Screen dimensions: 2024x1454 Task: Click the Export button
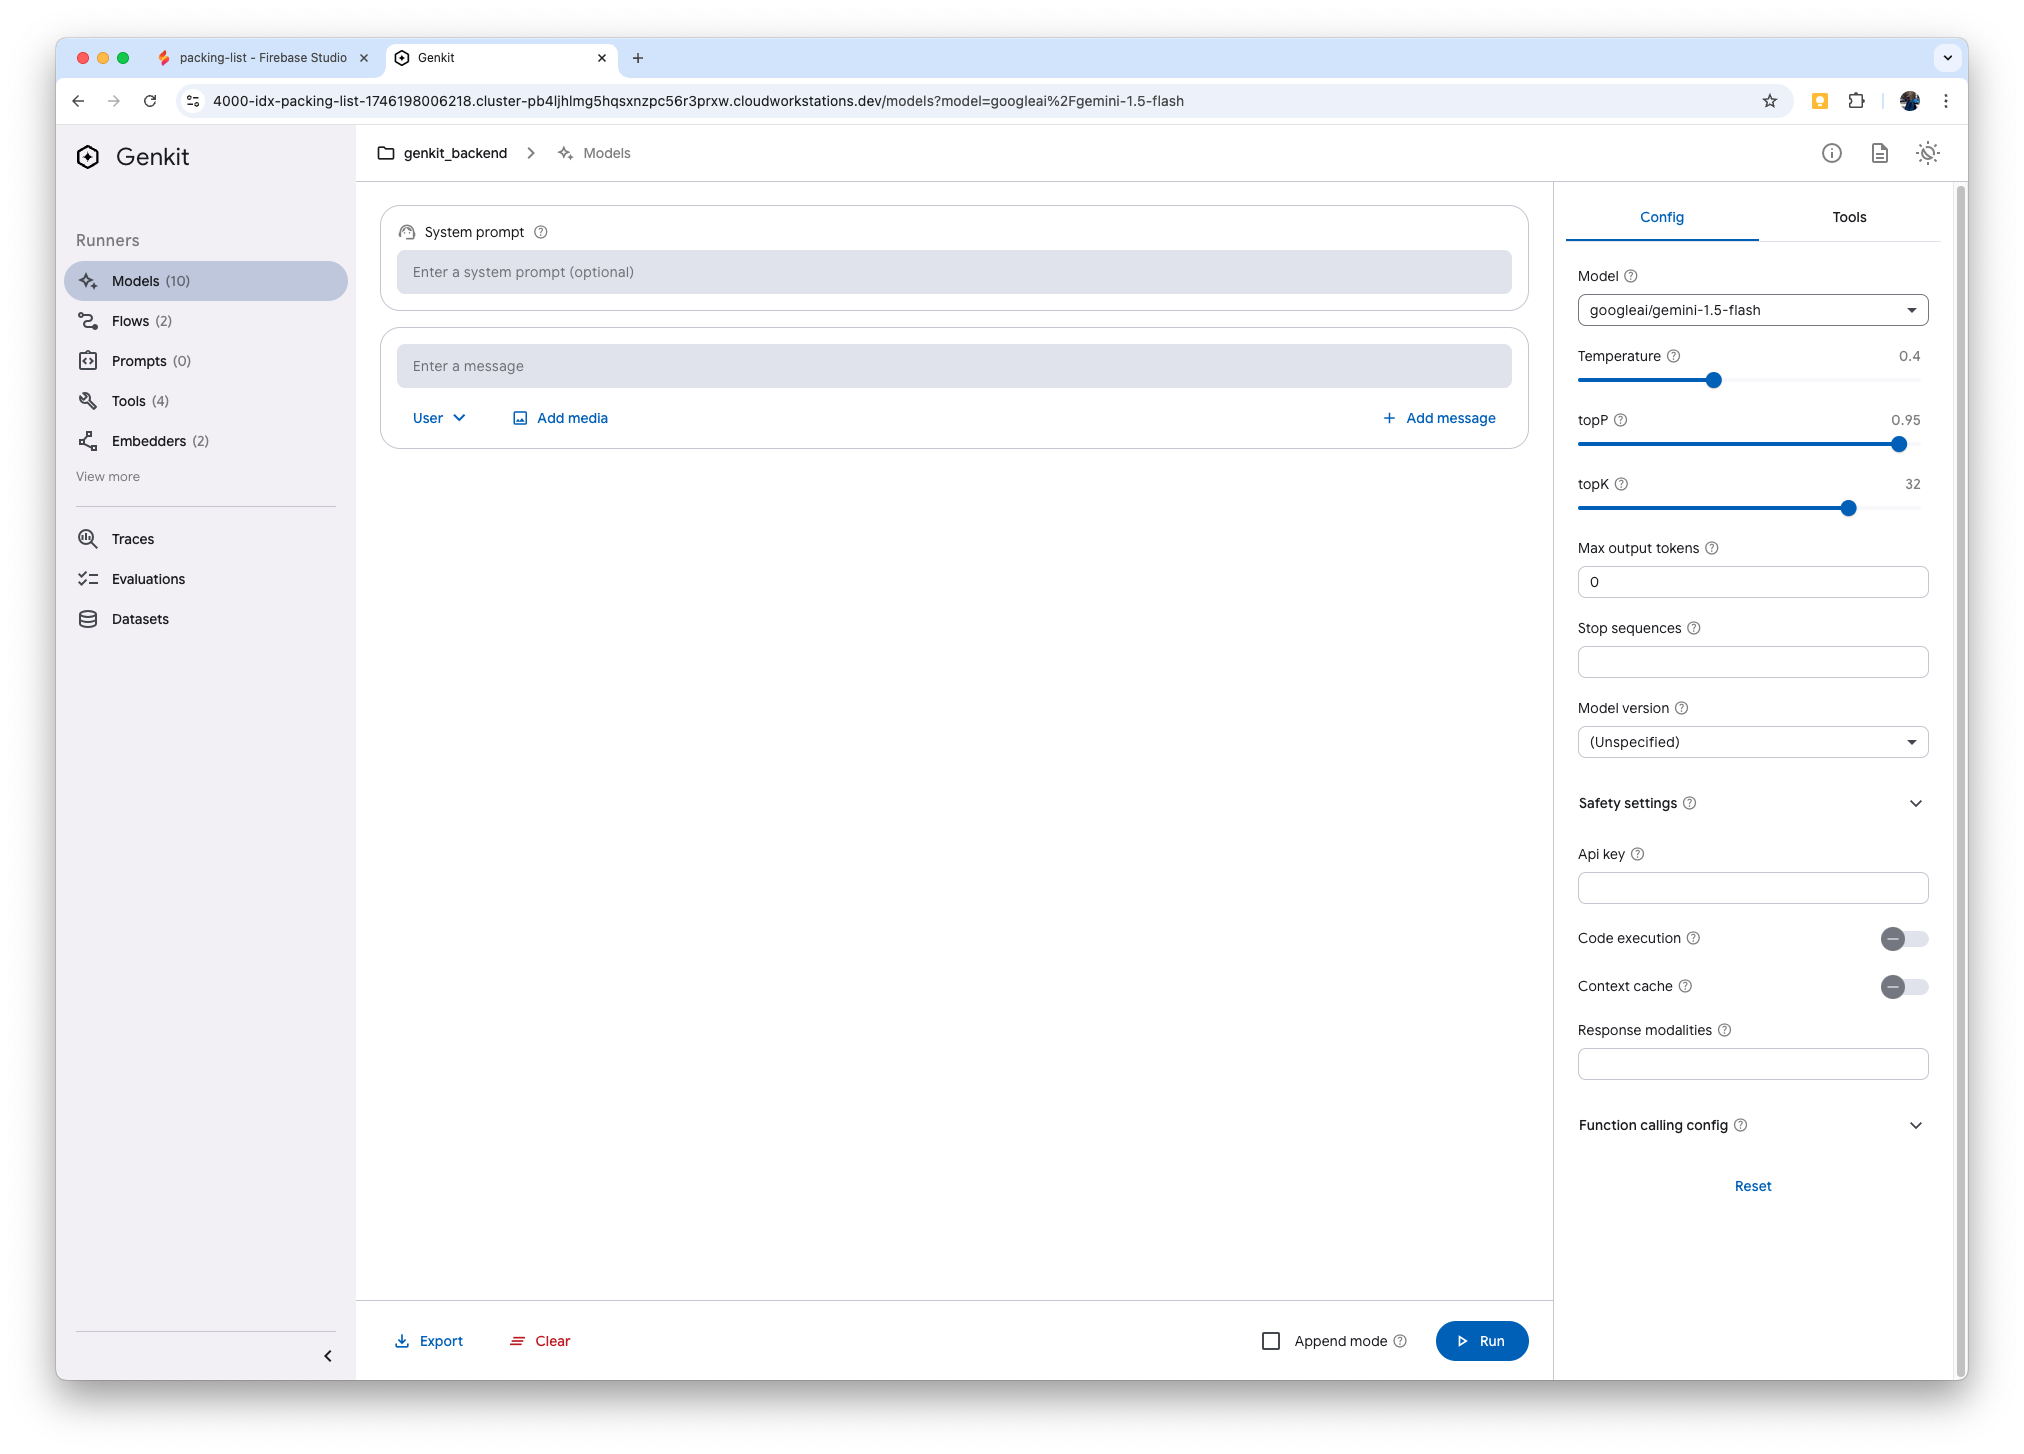click(429, 1341)
